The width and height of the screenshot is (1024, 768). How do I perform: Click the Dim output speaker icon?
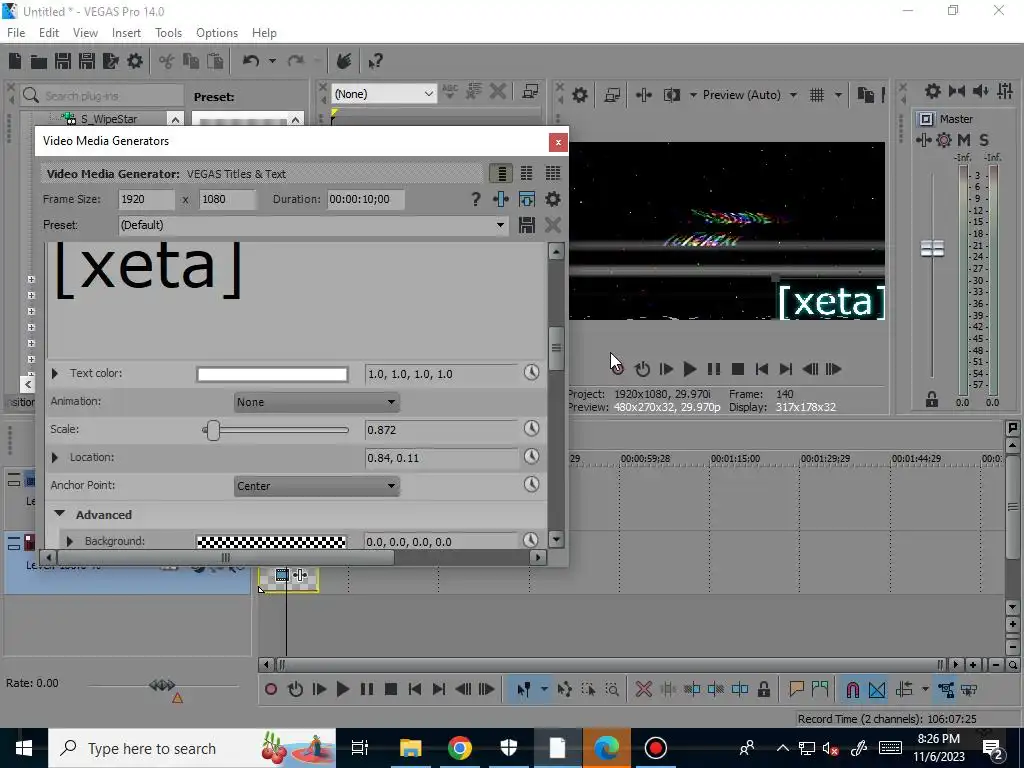(980, 91)
